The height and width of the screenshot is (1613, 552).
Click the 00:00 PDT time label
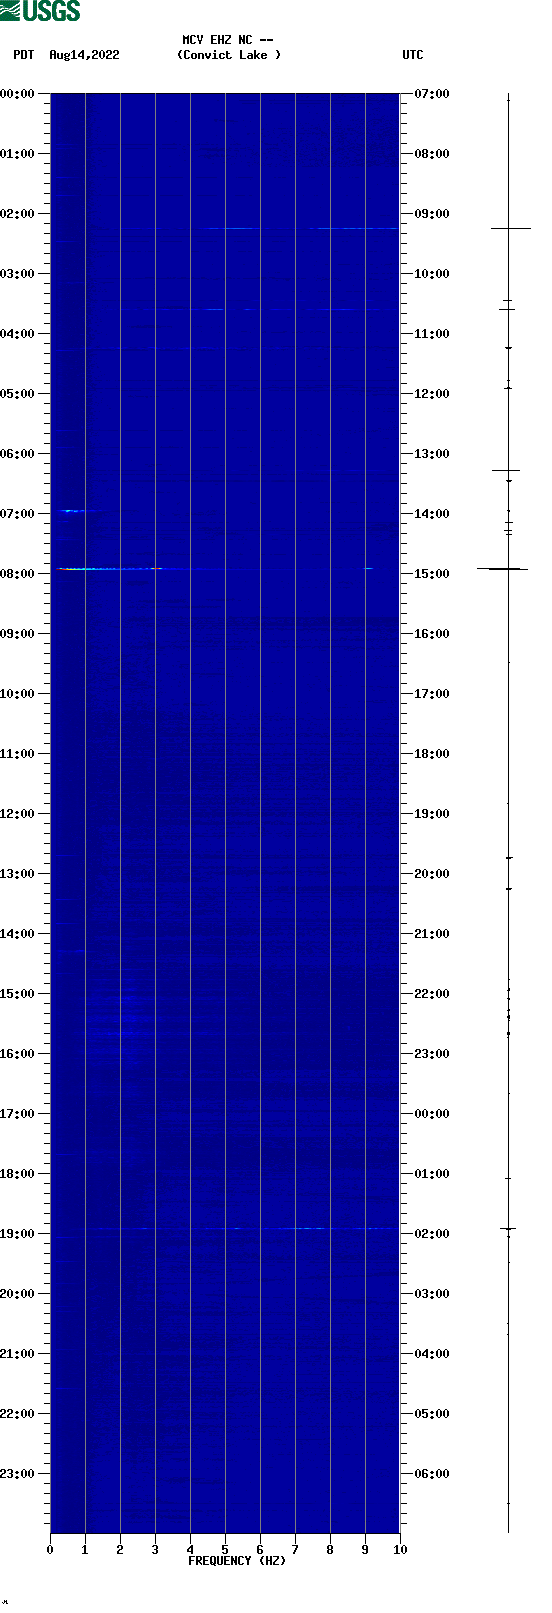pyautogui.click(x=17, y=94)
